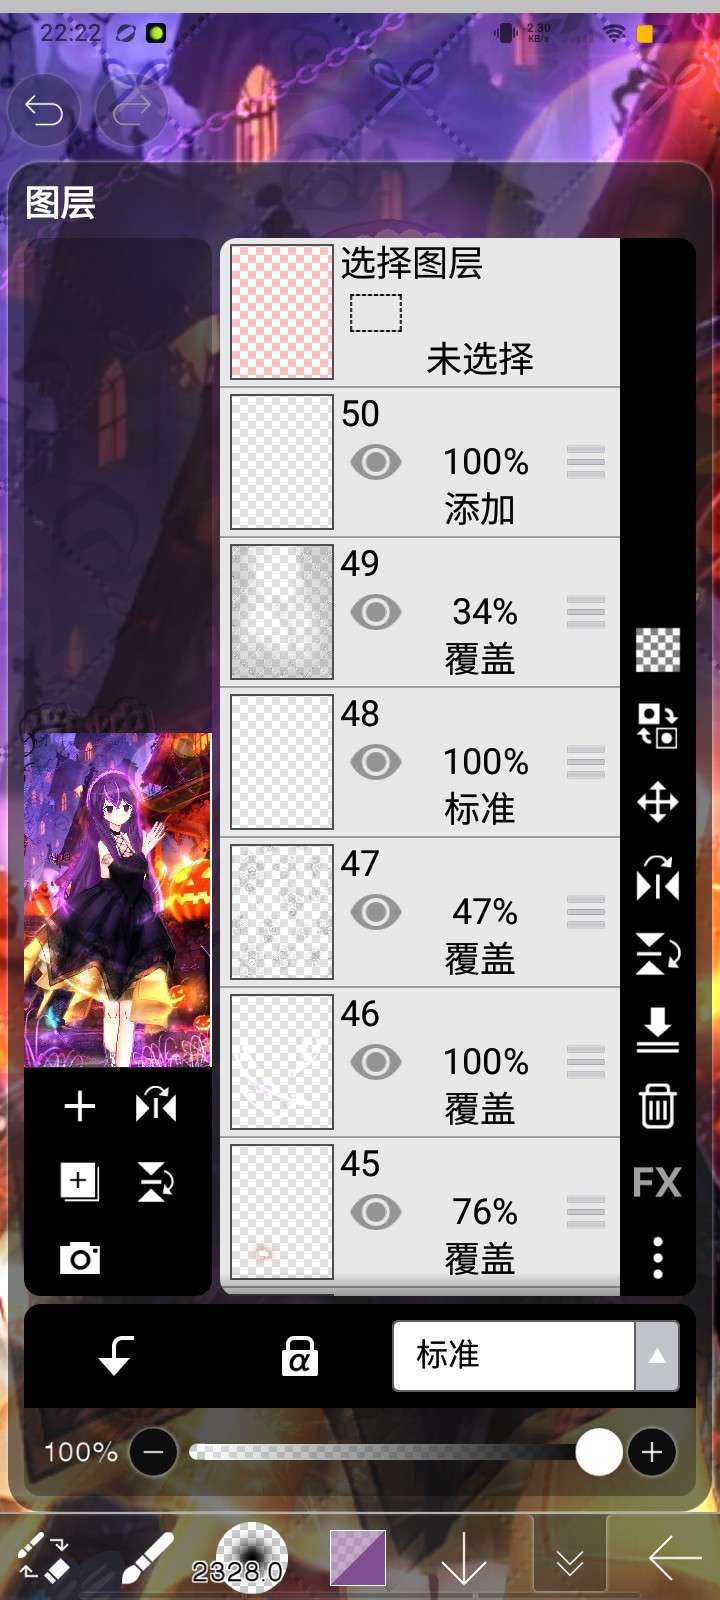This screenshot has width=720, height=1600.
Task: Decrease opacity with minus button
Action: 154,1452
